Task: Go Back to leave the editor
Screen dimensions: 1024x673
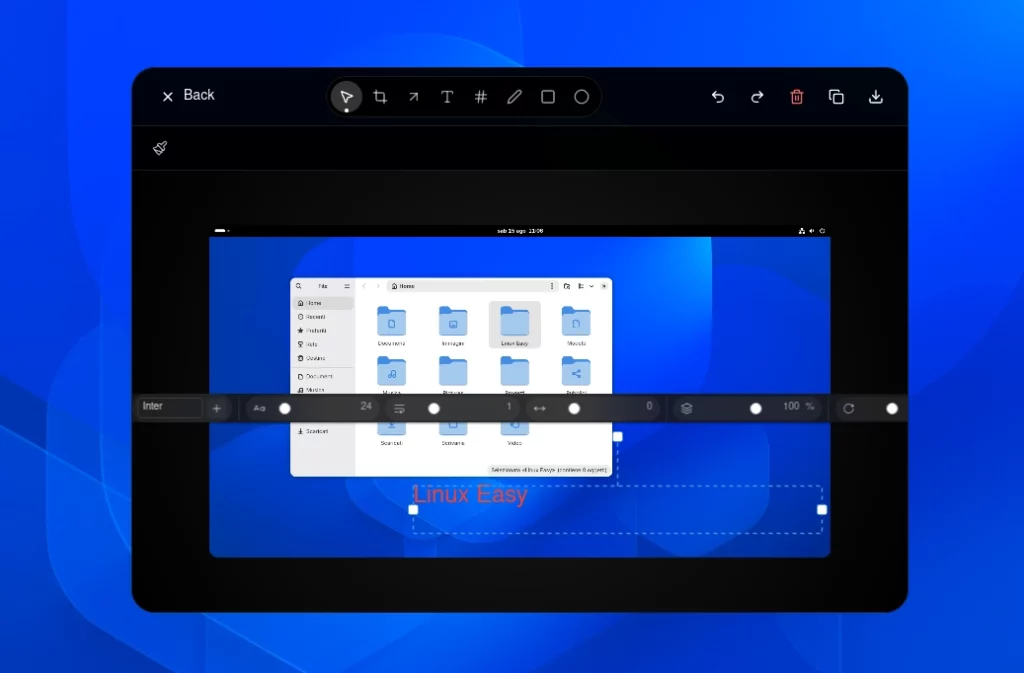Action: [x=188, y=95]
